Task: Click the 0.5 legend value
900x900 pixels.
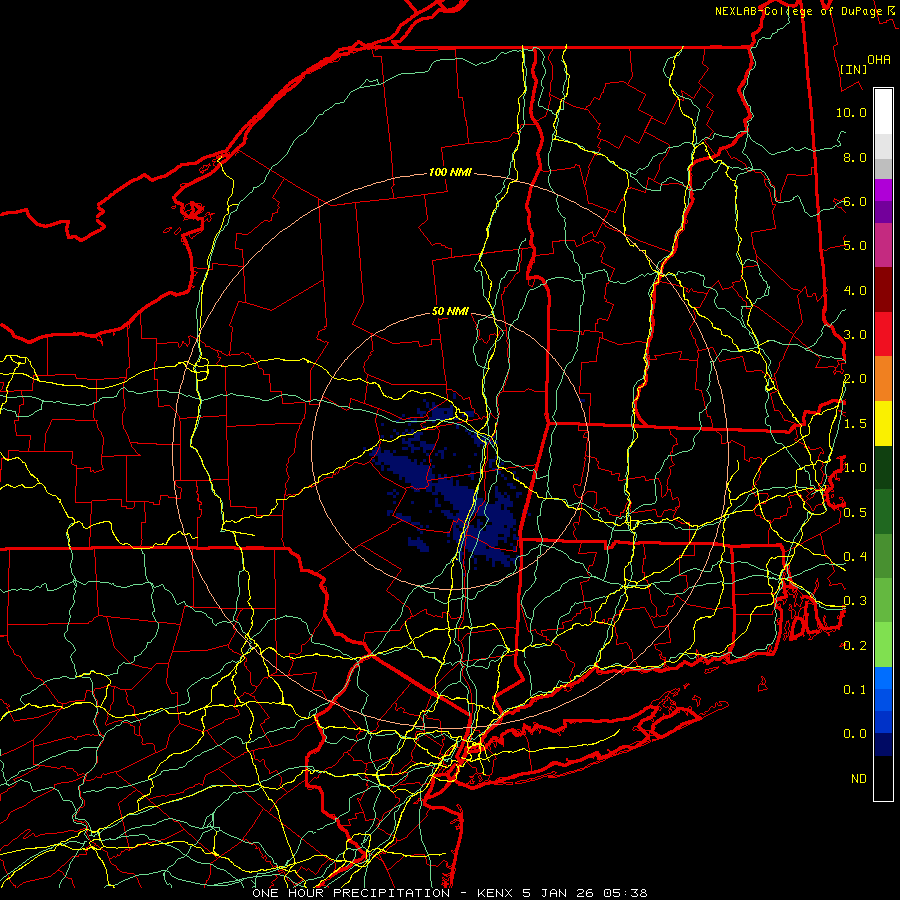Action: [x=855, y=513]
